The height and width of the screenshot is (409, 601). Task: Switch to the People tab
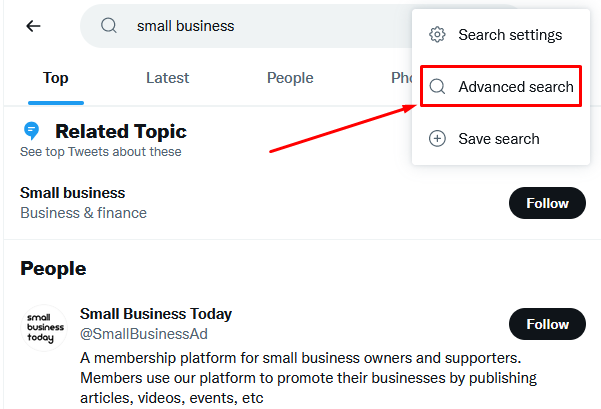point(290,78)
